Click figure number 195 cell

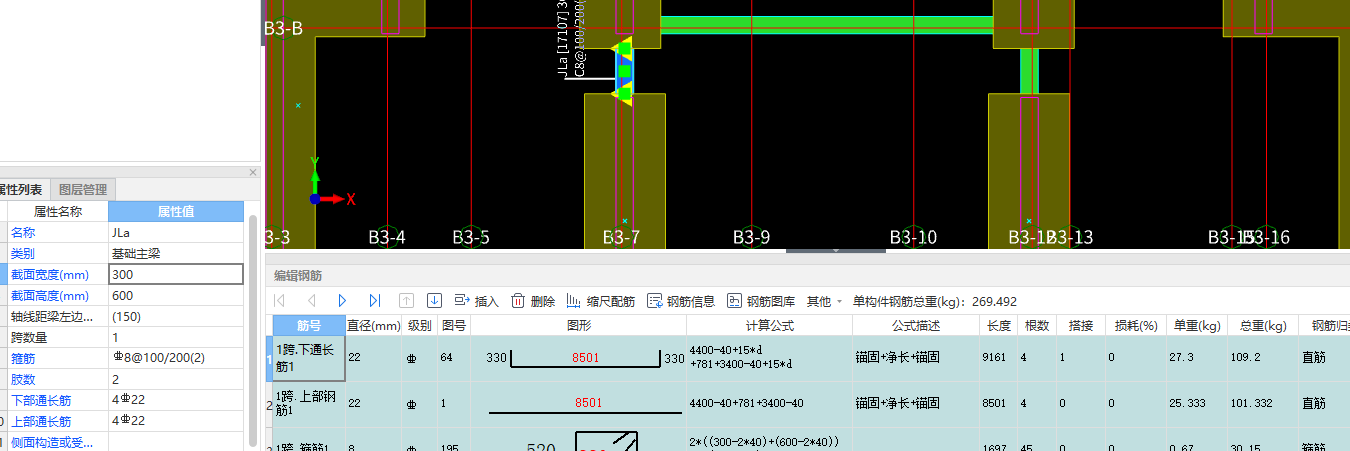coord(453,440)
